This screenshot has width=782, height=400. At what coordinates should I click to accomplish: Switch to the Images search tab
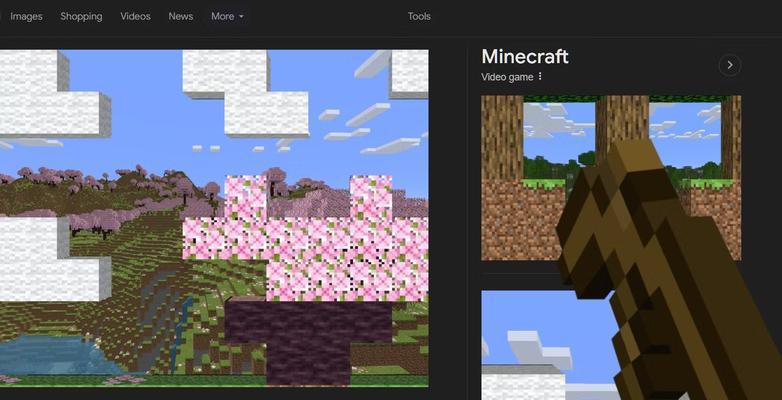(26, 16)
